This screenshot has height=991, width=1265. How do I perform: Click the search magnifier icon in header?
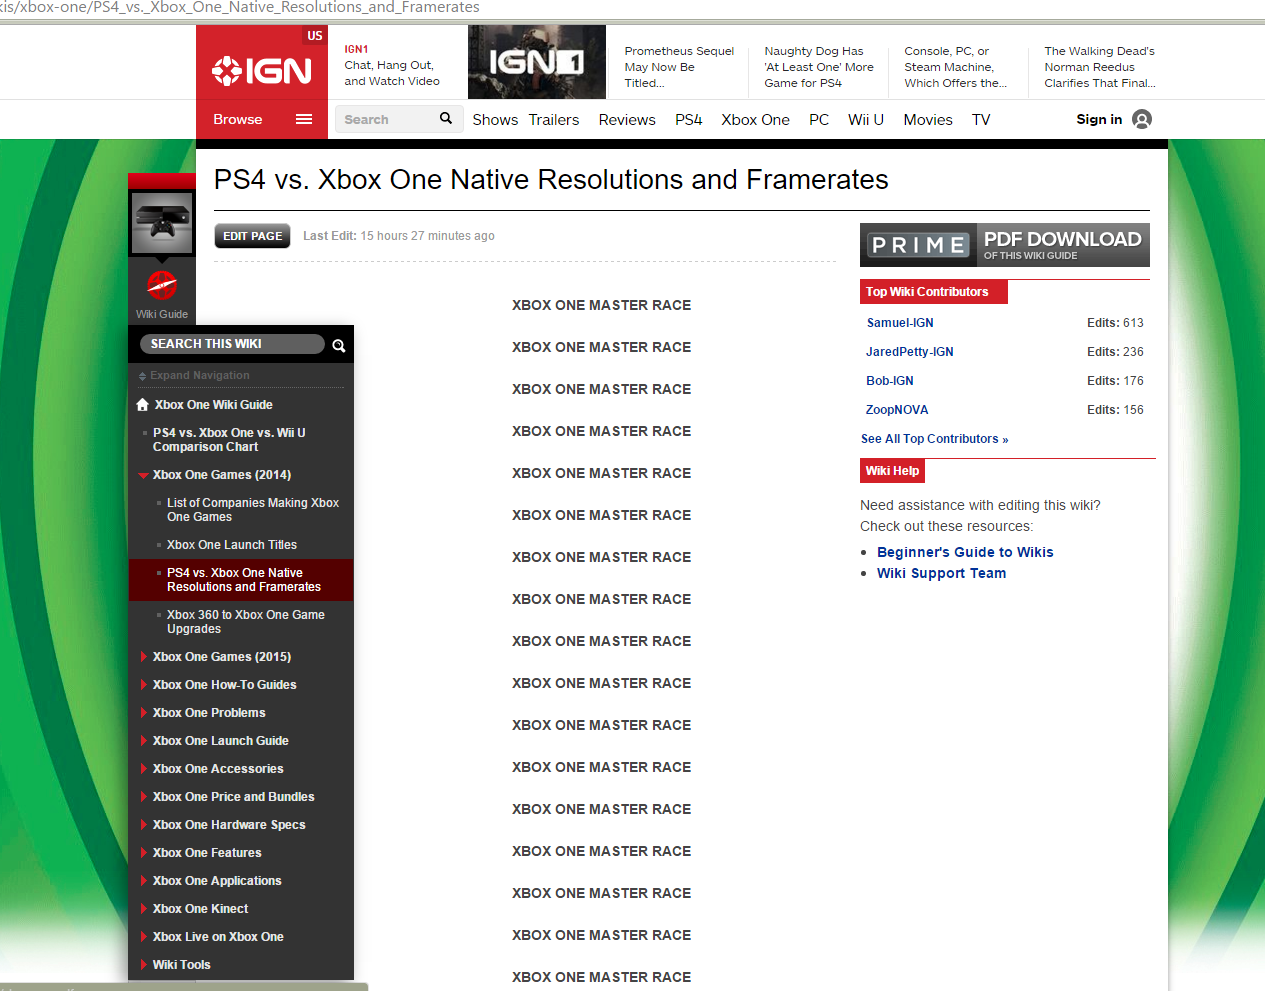446,119
